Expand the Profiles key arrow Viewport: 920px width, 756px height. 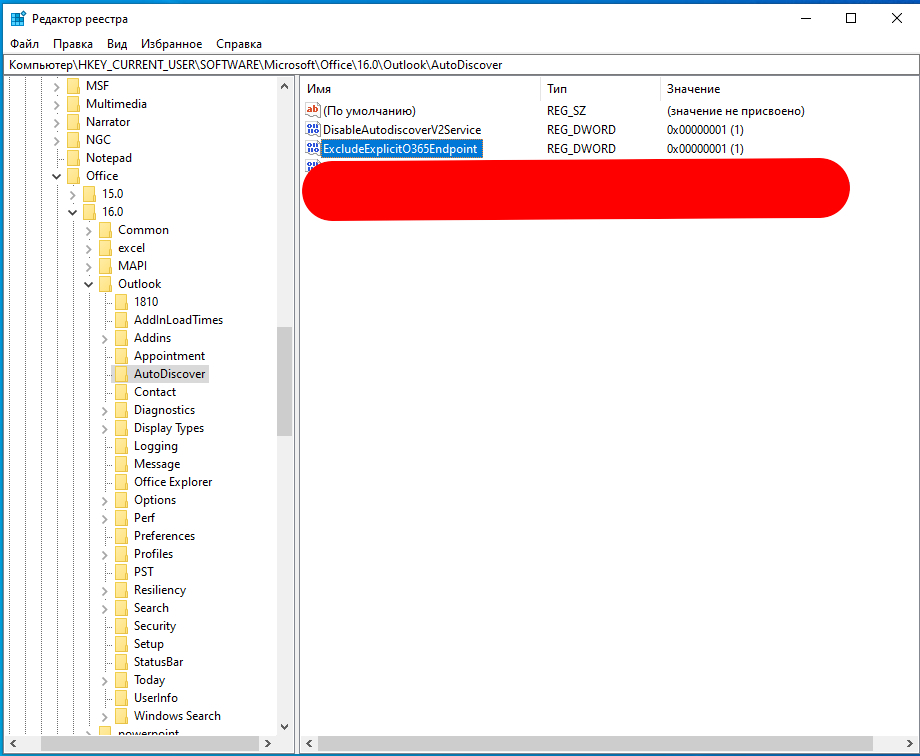104,555
